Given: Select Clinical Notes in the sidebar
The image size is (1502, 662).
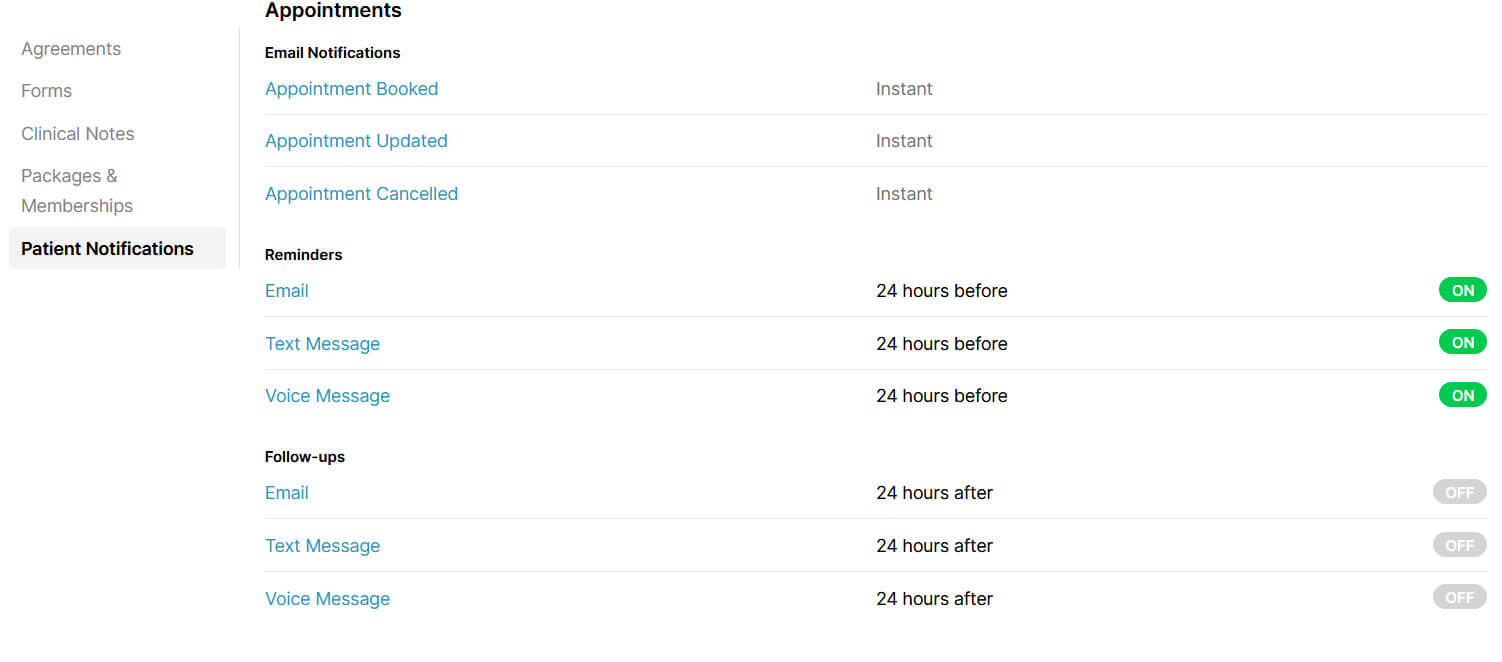Looking at the screenshot, I should pyautogui.click(x=78, y=133).
